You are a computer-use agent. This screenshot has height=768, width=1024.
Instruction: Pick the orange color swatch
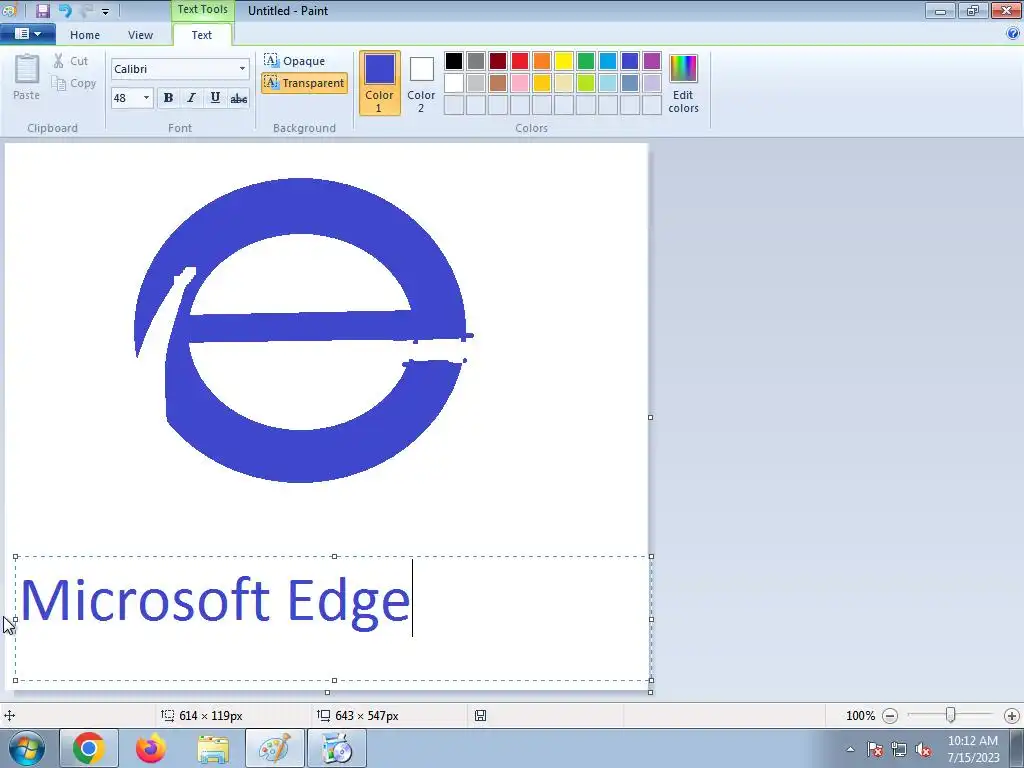(542, 61)
